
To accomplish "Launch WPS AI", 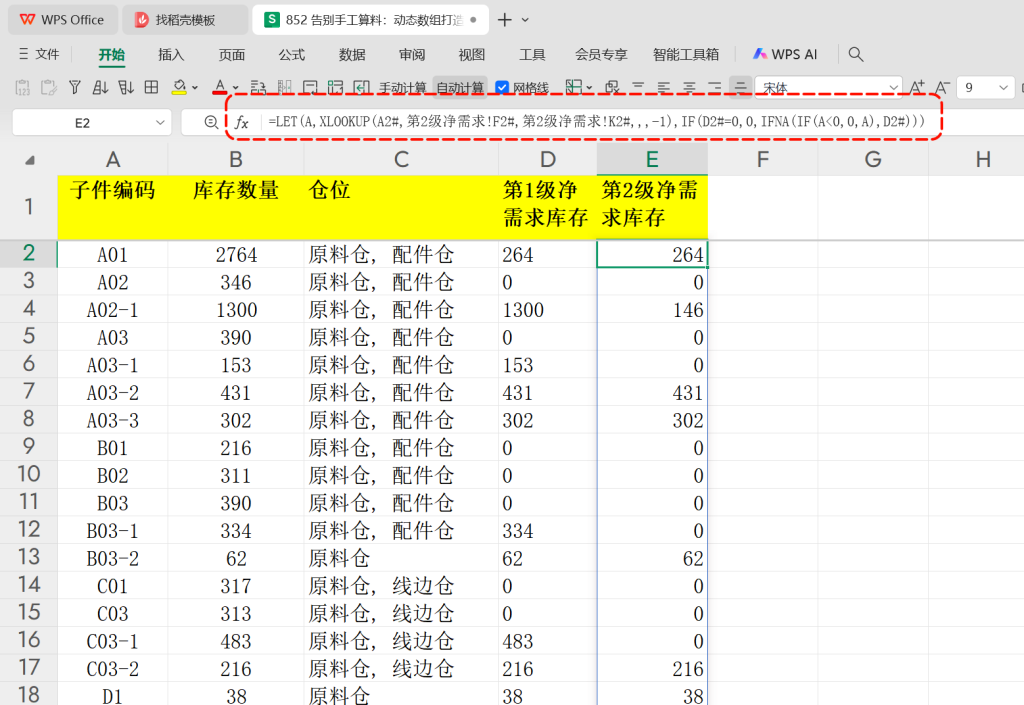I will click(785, 54).
